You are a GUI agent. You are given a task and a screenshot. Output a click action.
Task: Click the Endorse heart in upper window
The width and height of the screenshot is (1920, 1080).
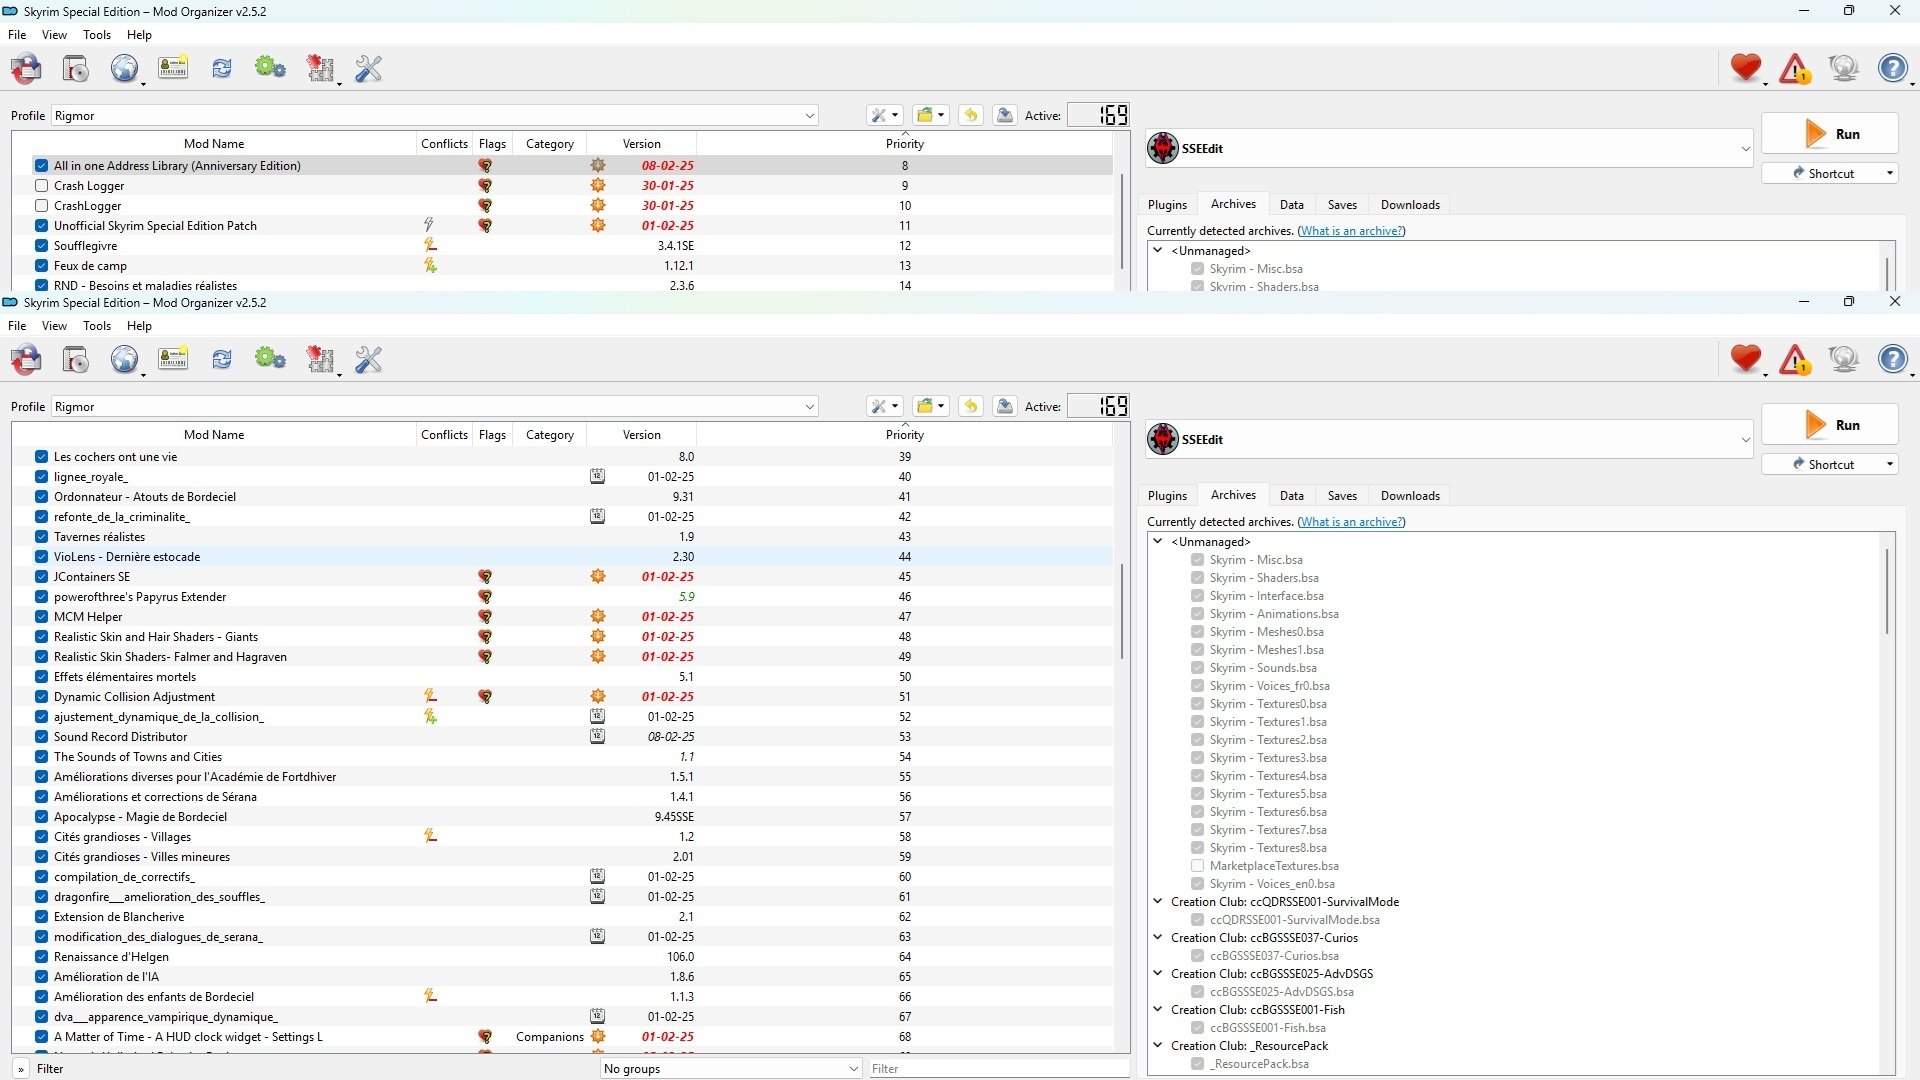click(1746, 68)
